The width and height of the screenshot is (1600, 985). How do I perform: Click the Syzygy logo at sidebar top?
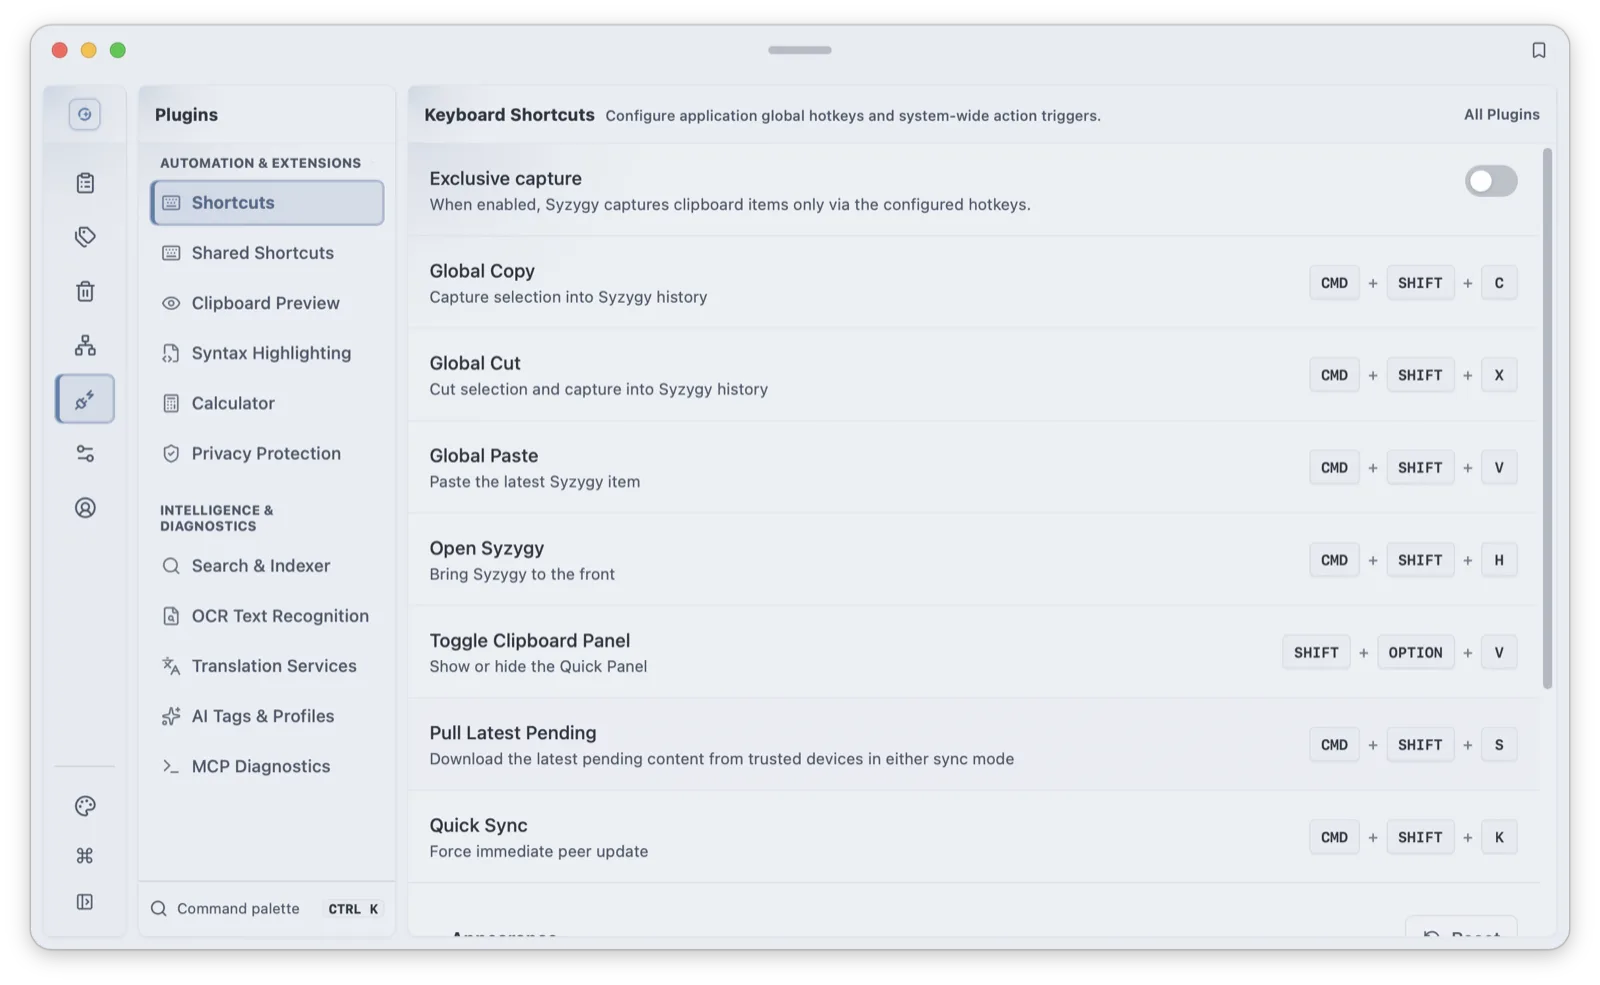tap(85, 114)
